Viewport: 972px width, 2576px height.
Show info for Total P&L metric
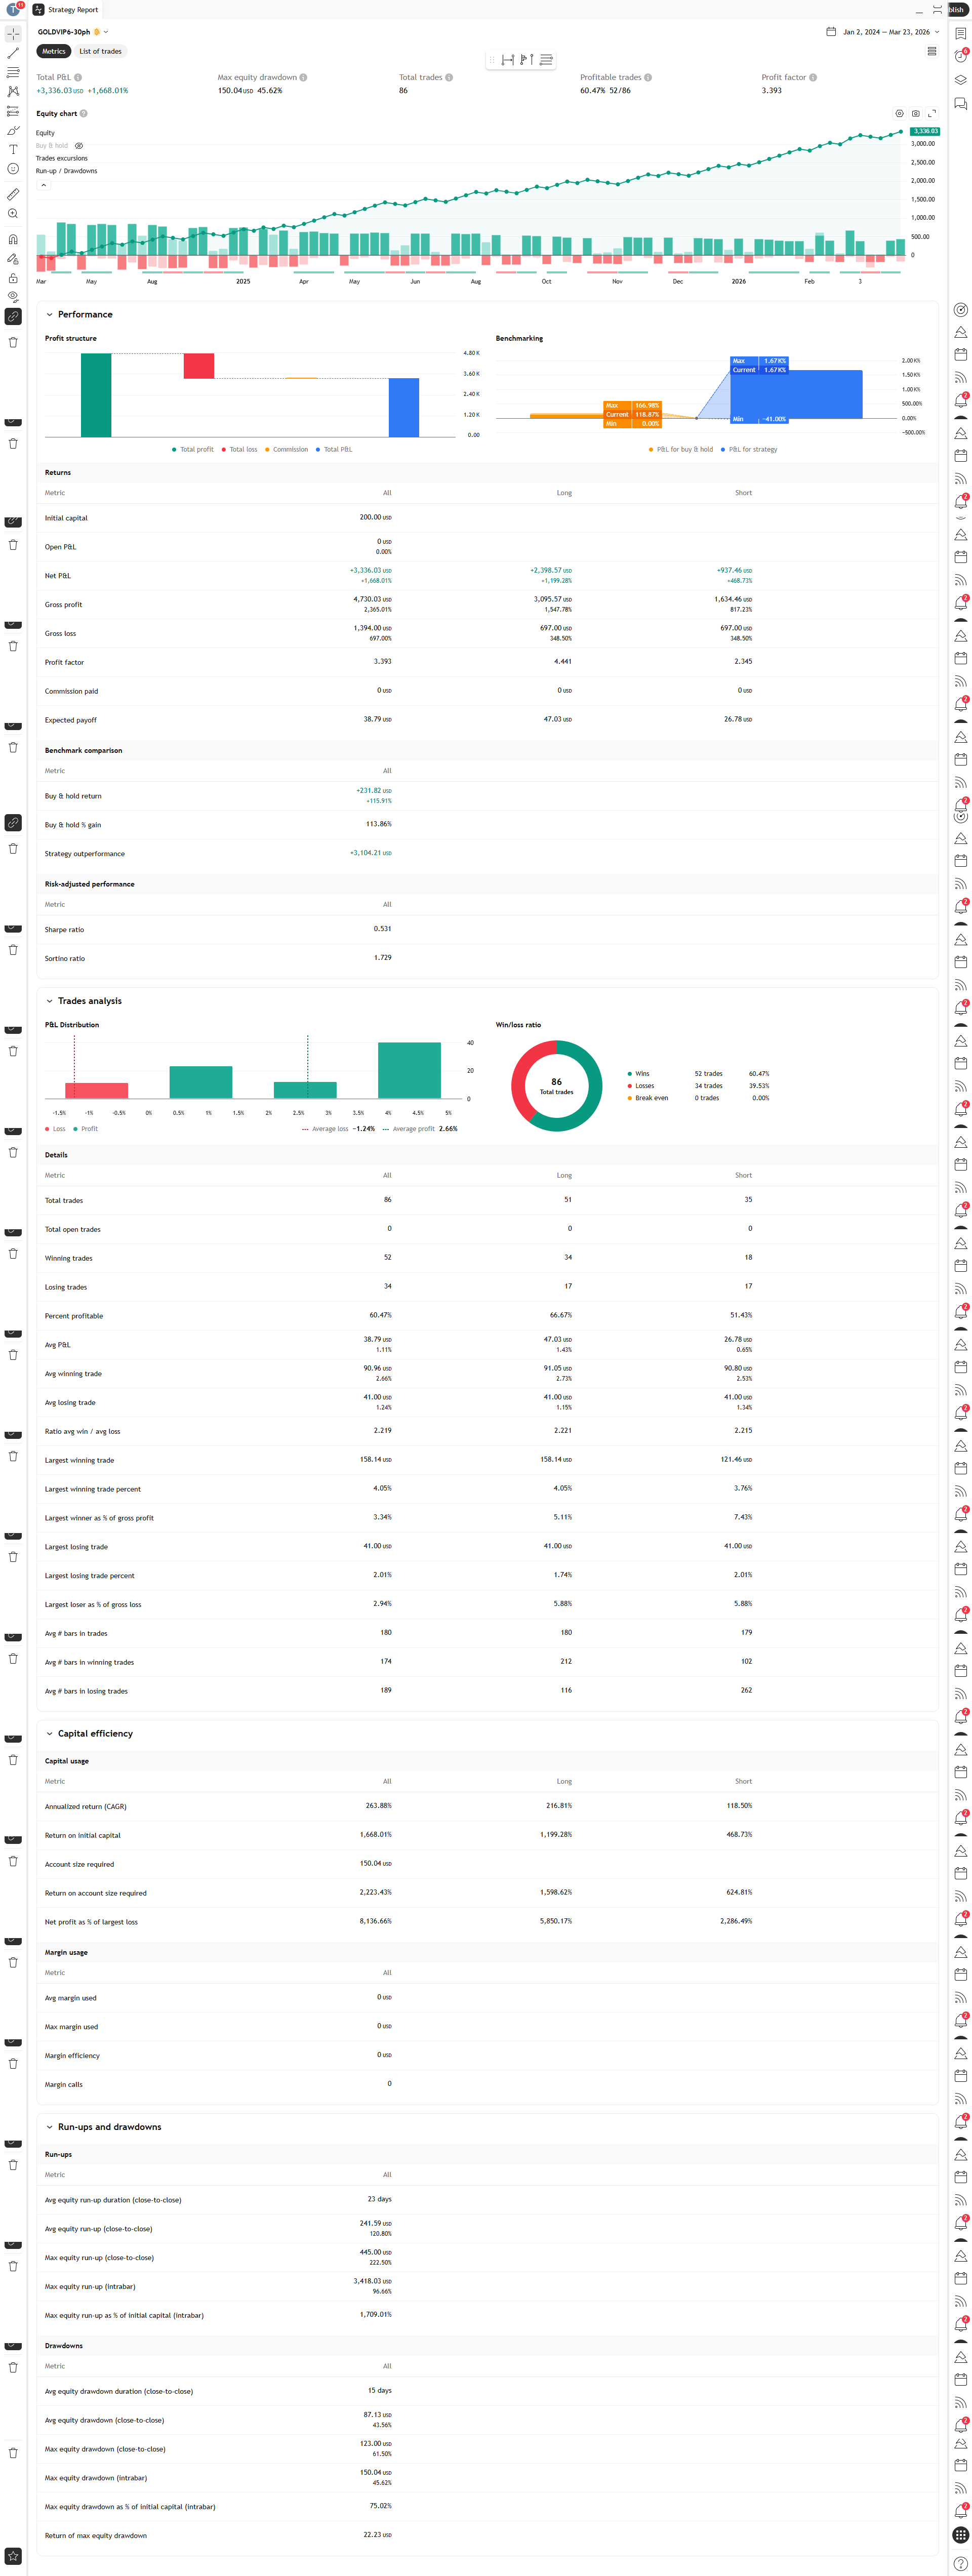click(x=78, y=77)
